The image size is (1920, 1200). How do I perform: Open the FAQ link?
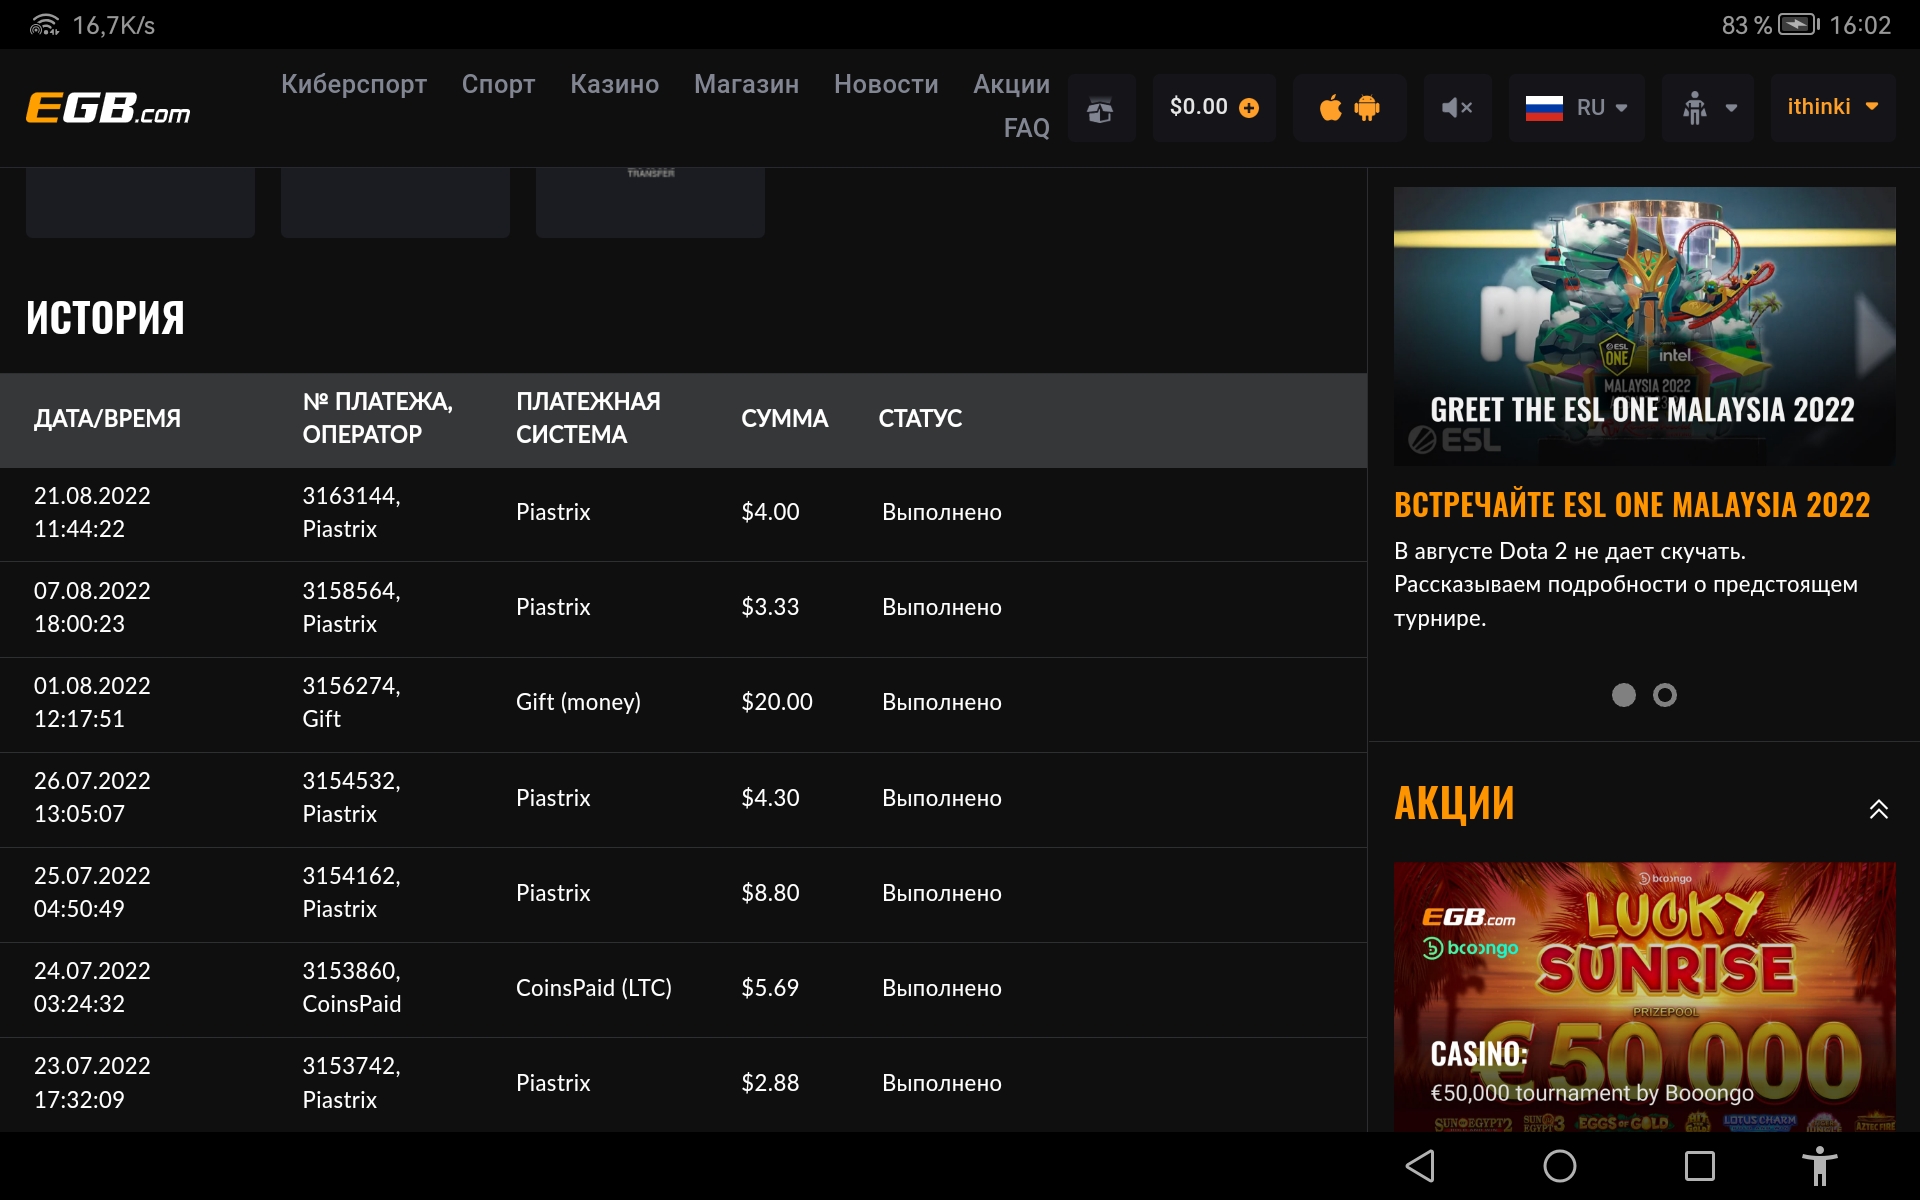point(1026,128)
